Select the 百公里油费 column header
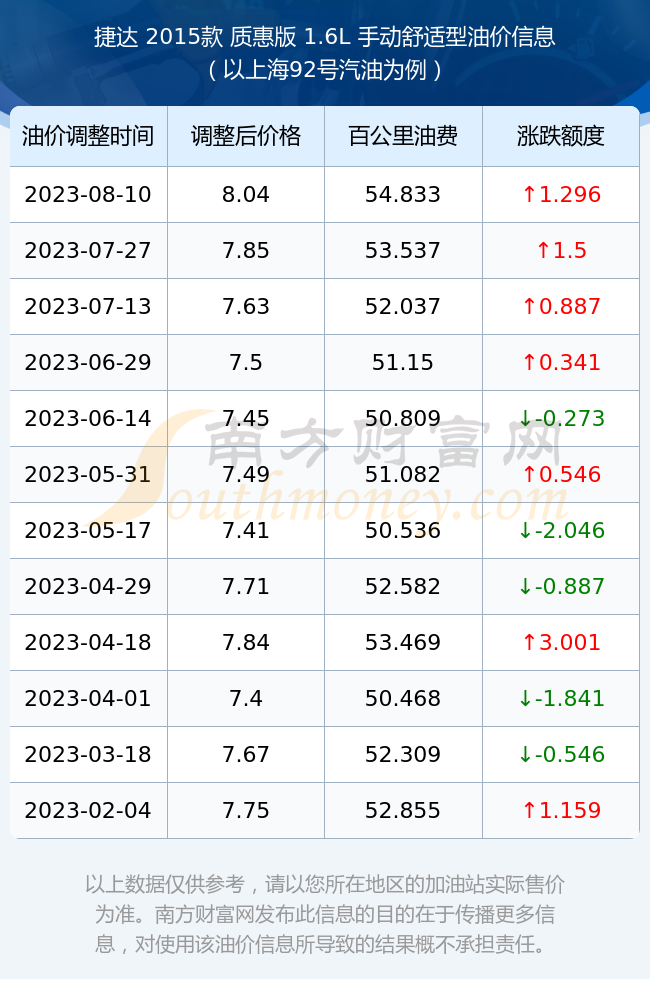The width and height of the screenshot is (650, 1000). click(x=403, y=136)
